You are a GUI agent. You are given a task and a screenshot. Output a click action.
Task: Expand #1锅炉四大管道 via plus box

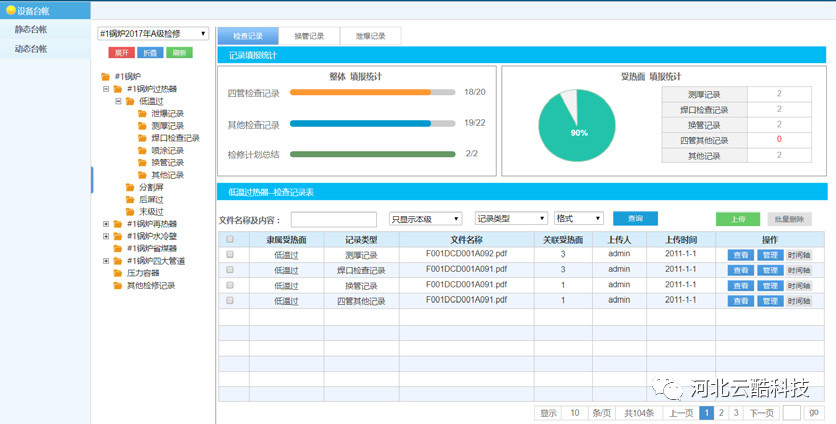(106, 261)
